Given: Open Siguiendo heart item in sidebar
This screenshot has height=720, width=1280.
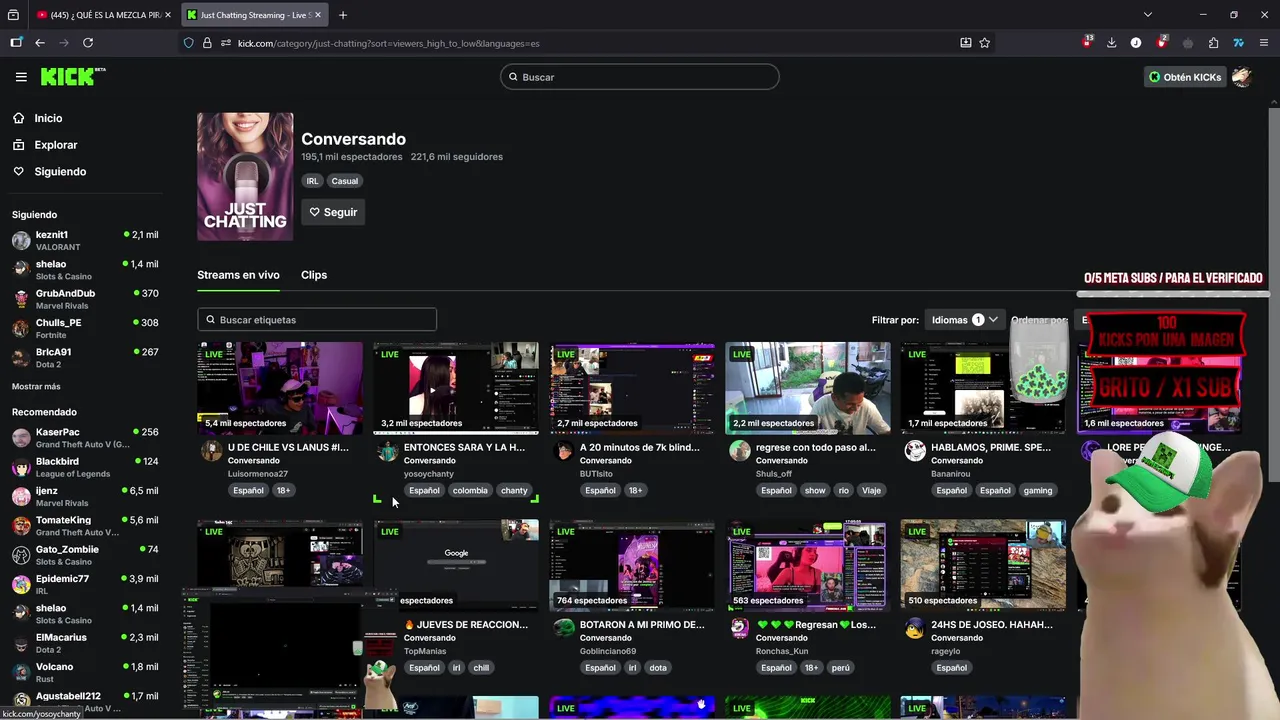Looking at the screenshot, I should click(x=60, y=172).
